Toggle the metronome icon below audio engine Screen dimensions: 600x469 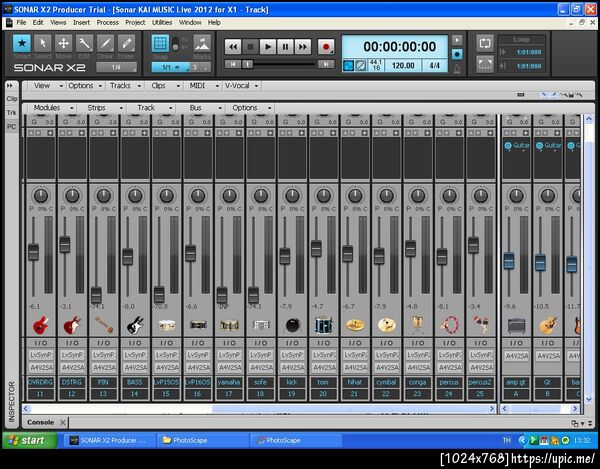point(457,69)
